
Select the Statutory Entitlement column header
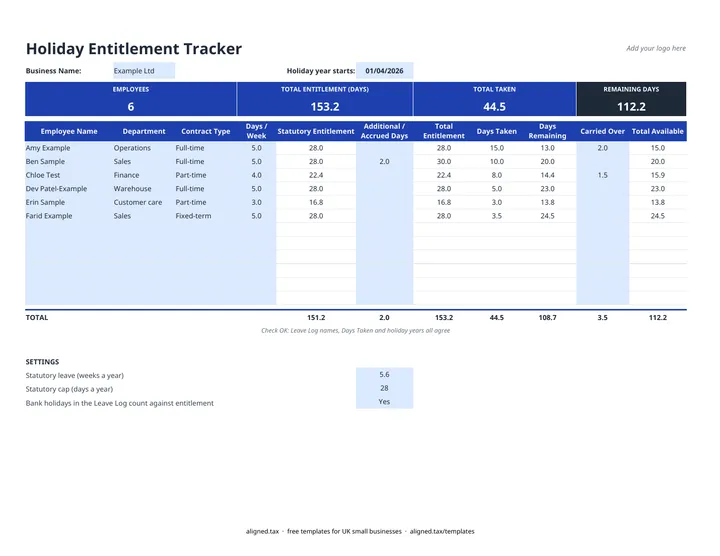[x=316, y=131]
